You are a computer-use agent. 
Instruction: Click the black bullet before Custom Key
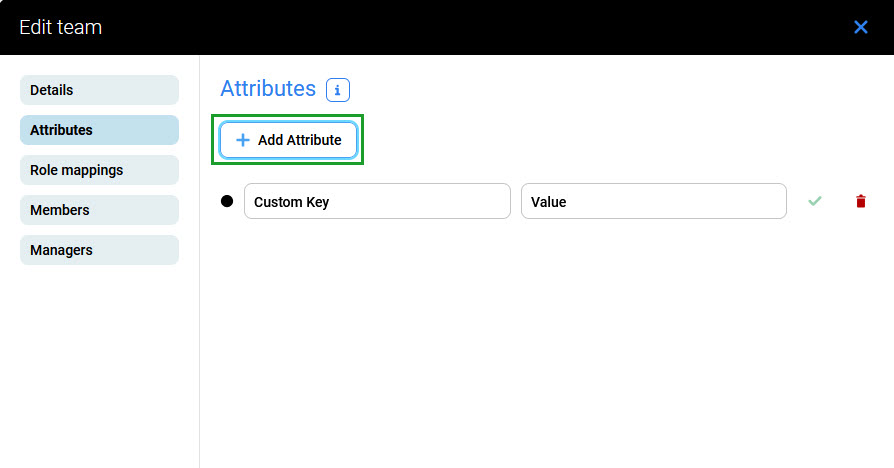point(227,201)
